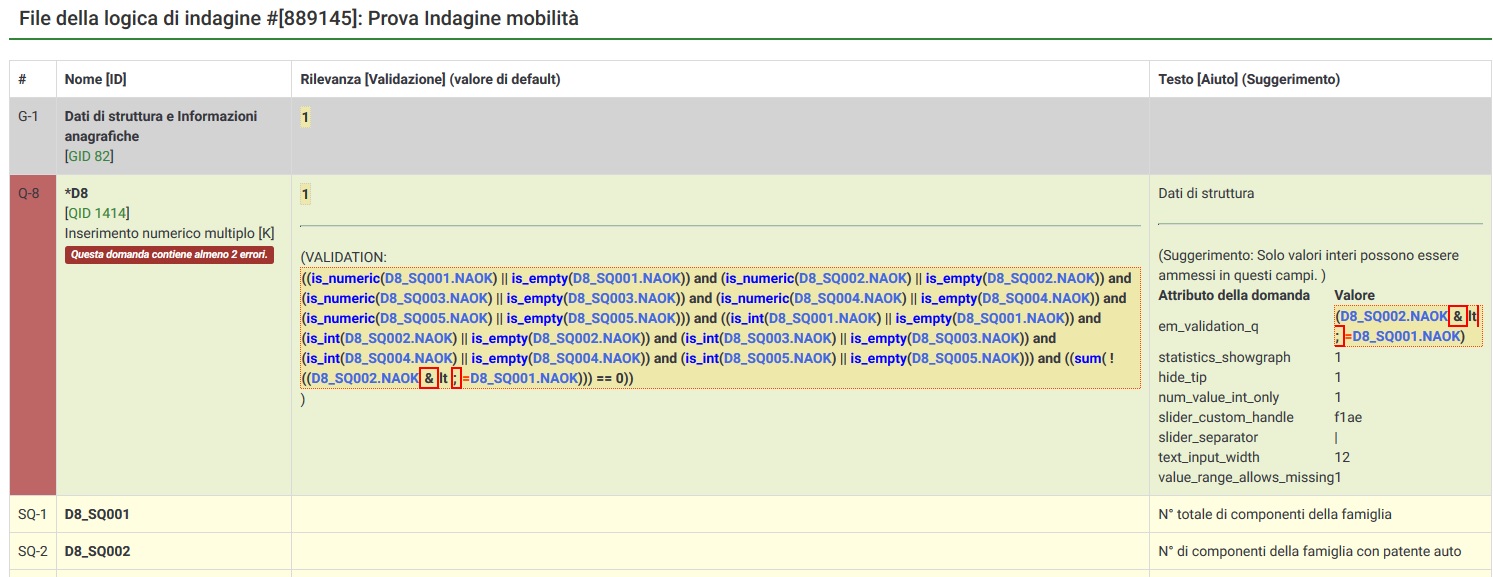
Task: Click 'N° totale di componenti della famiglia' text
Action: tap(1274, 514)
